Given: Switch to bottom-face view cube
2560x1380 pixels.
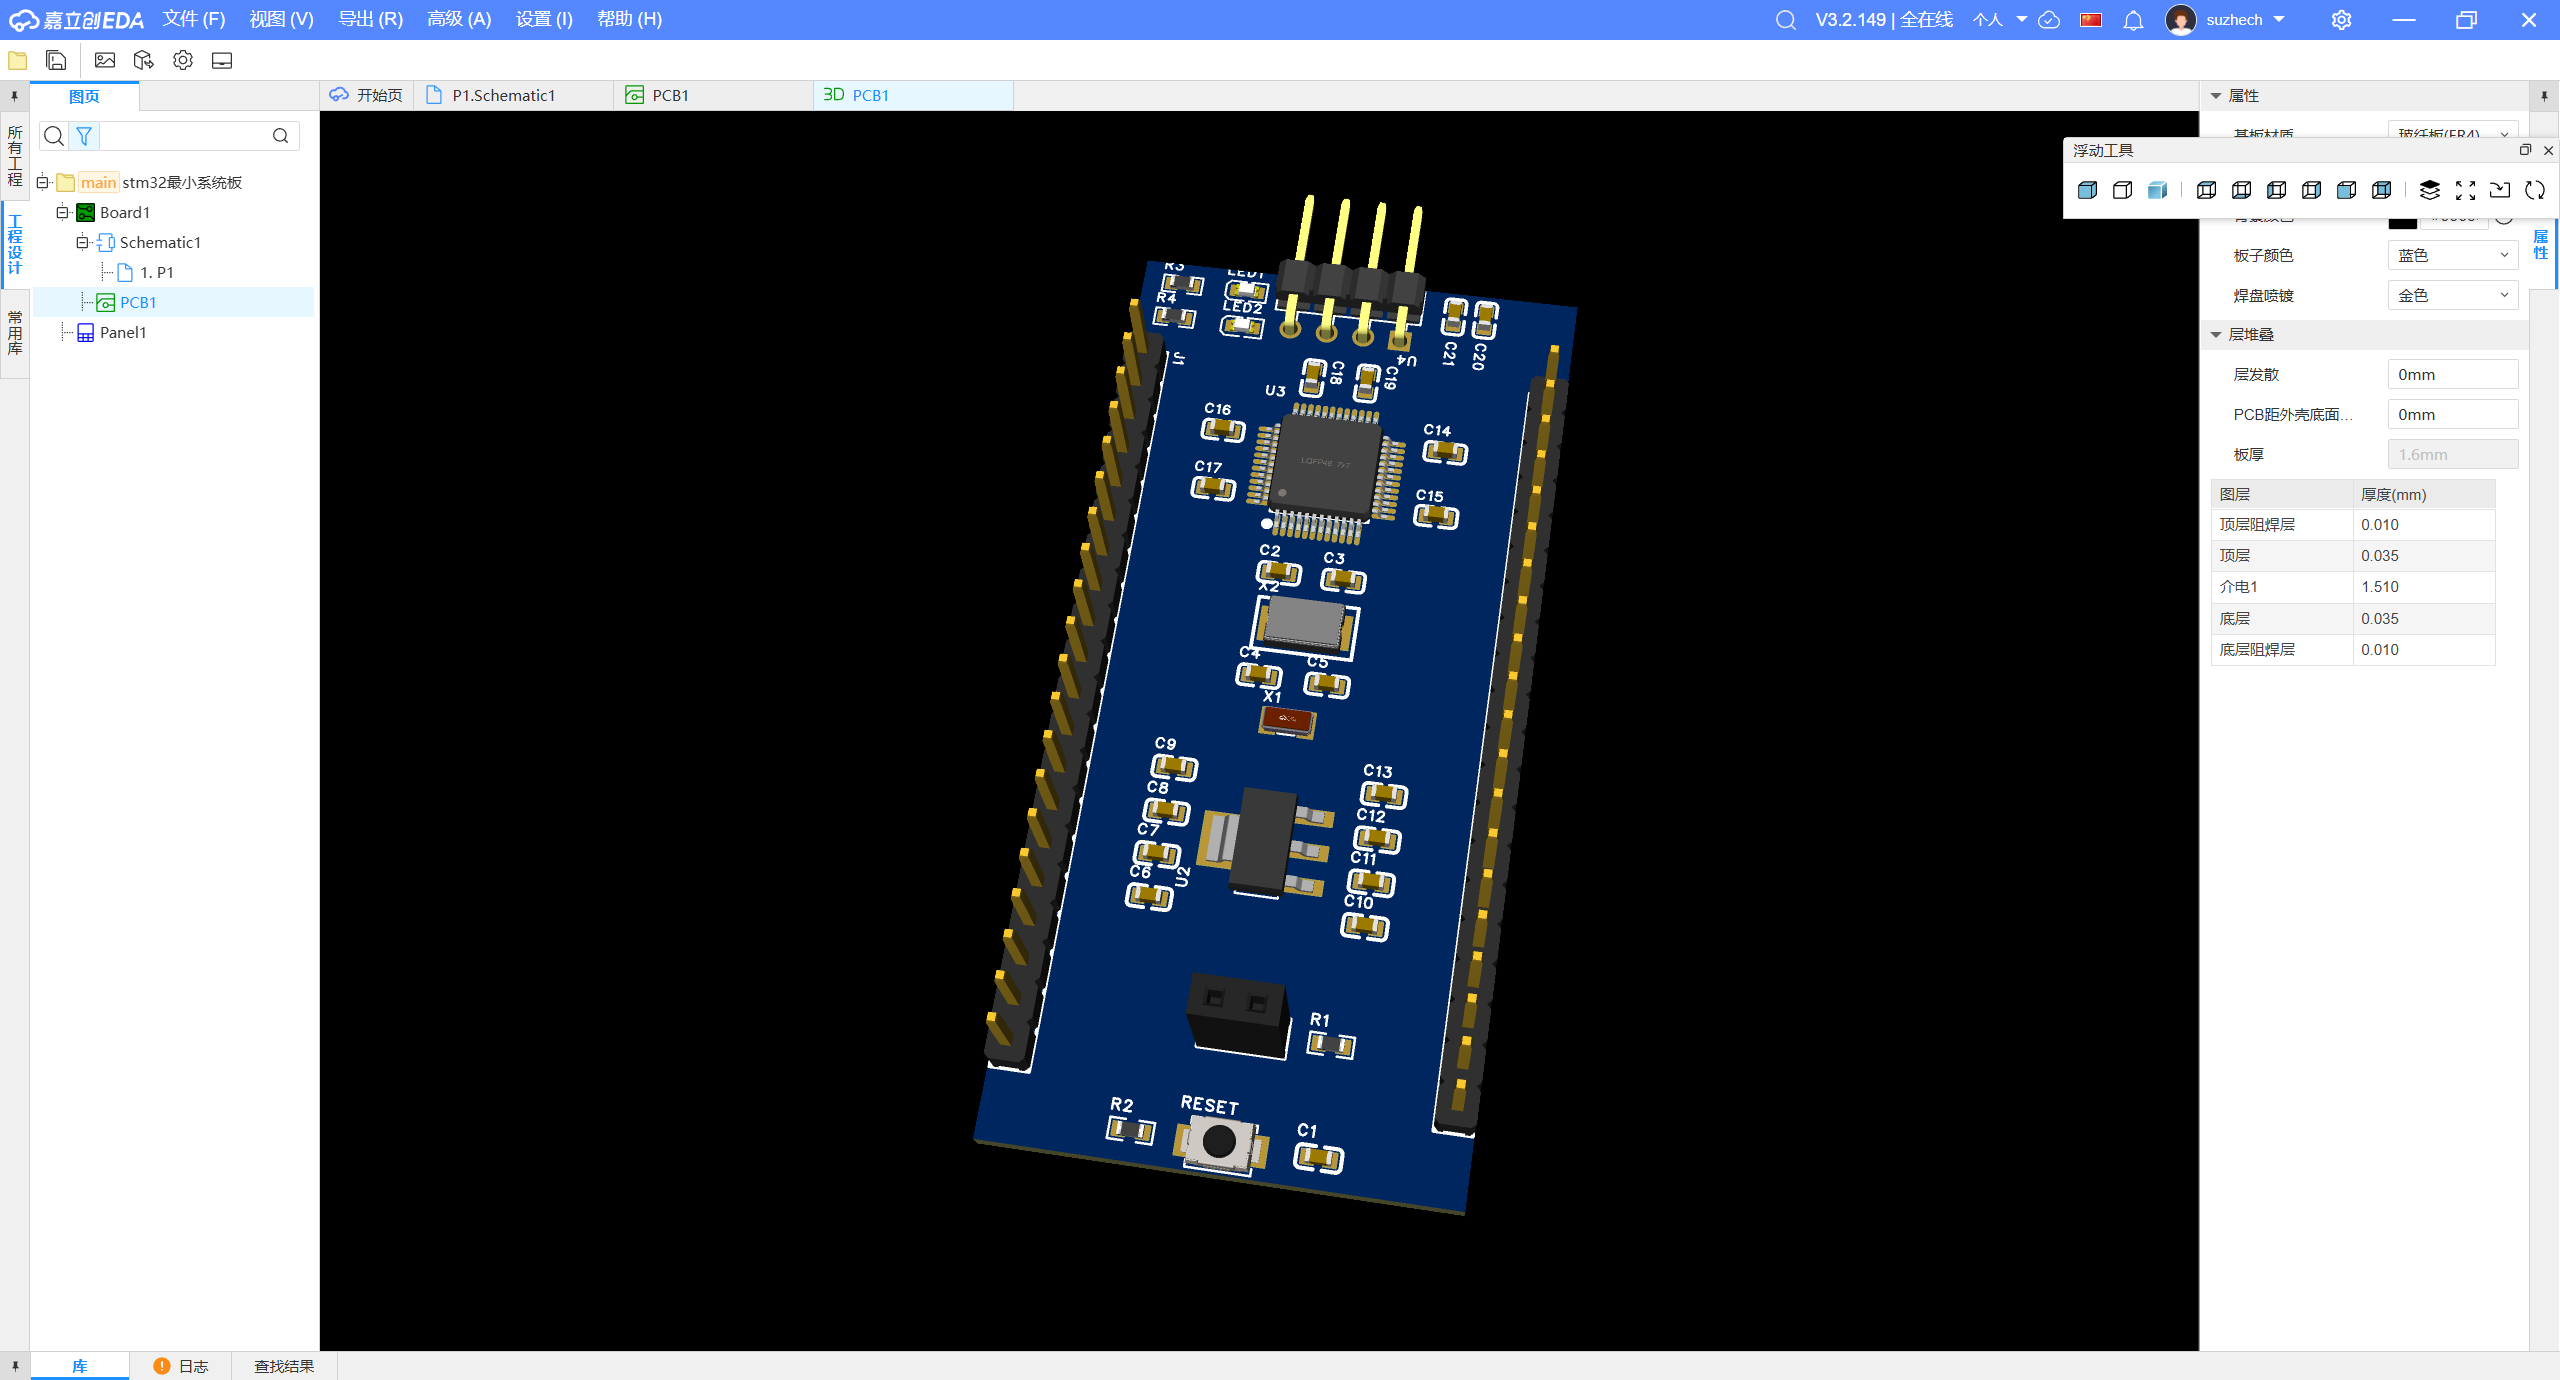Looking at the screenshot, I should click(2241, 190).
